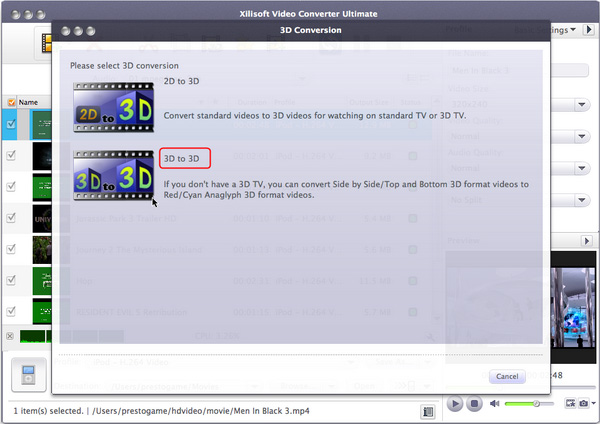Select the "2D to 3D" text option

click(x=181, y=81)
